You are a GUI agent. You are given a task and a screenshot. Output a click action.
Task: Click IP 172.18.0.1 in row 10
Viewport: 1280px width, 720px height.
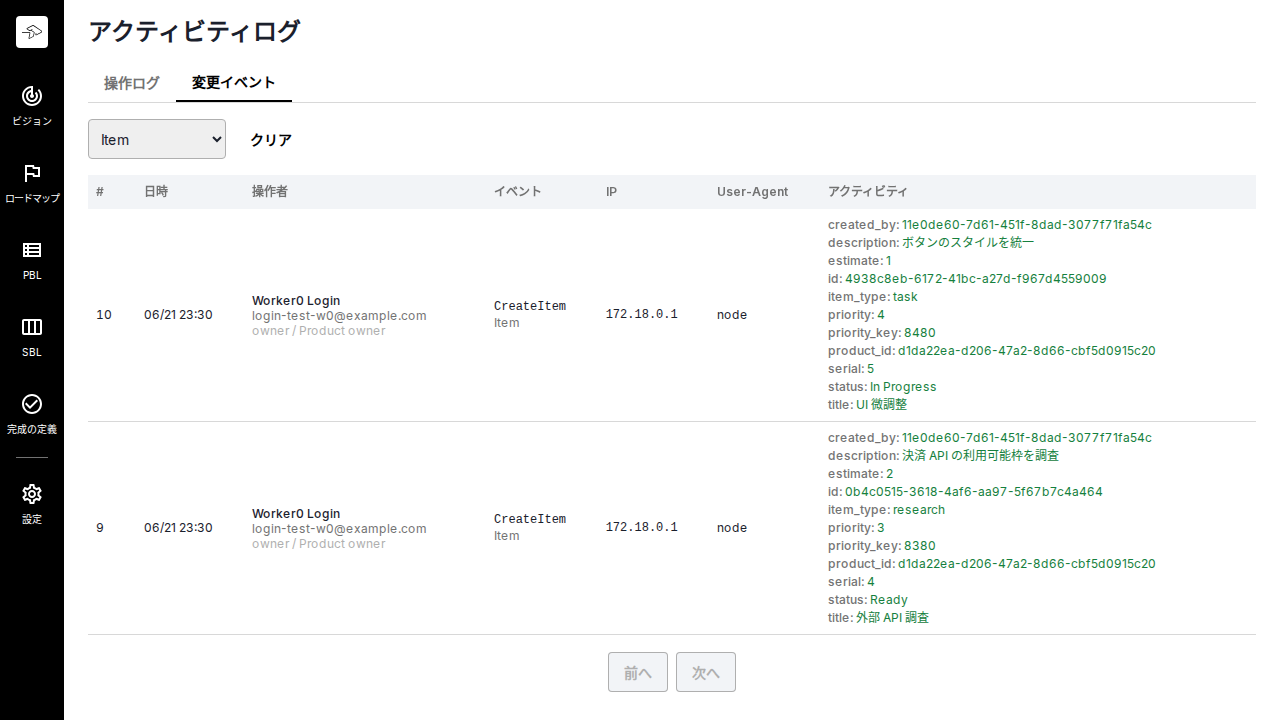click(642, 315)
